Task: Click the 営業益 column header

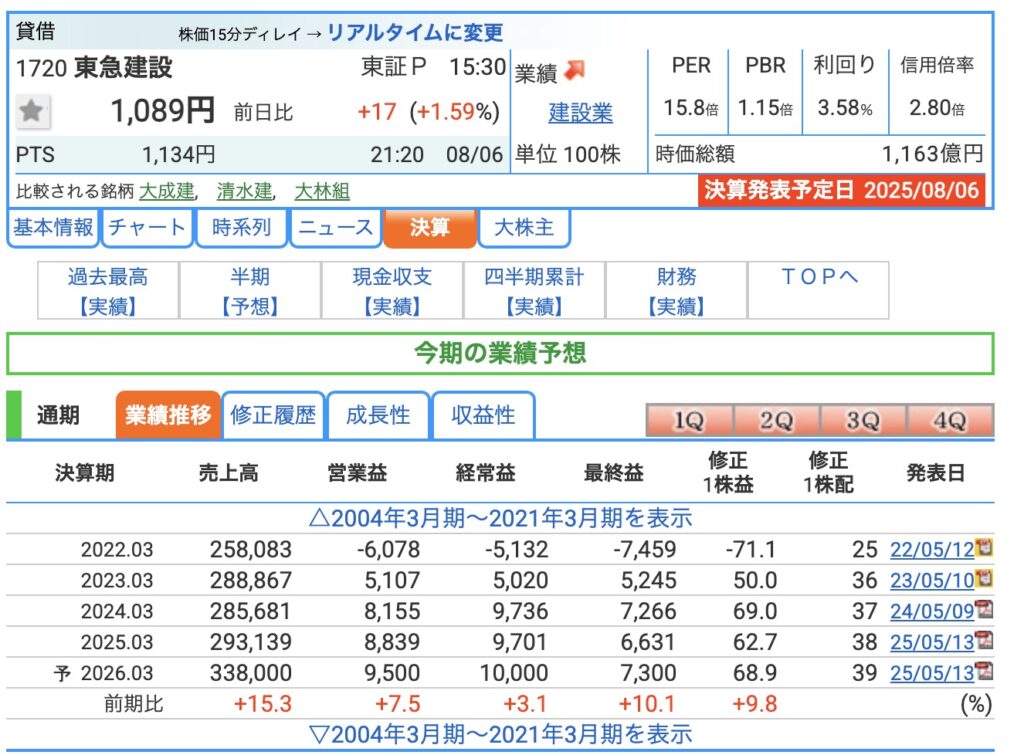Action: click(357, 473)
